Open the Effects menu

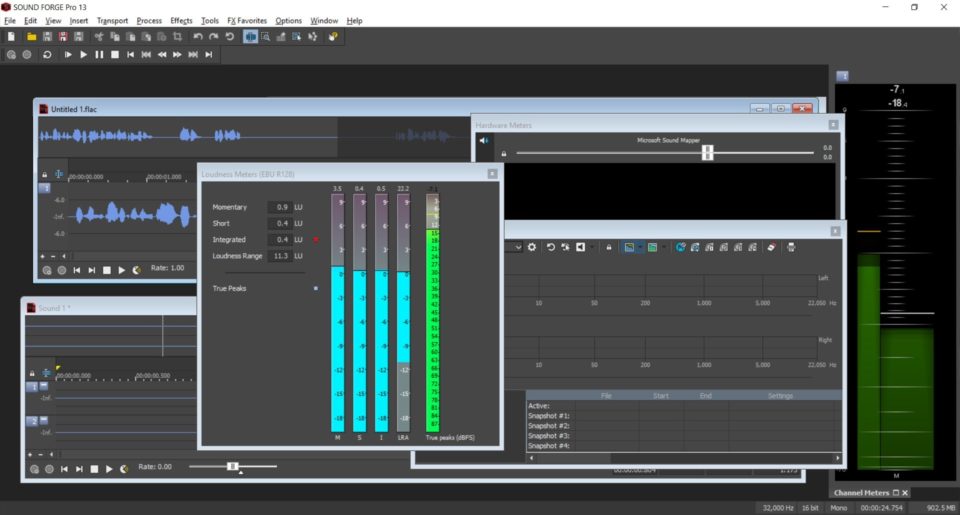tap(181, 21)
